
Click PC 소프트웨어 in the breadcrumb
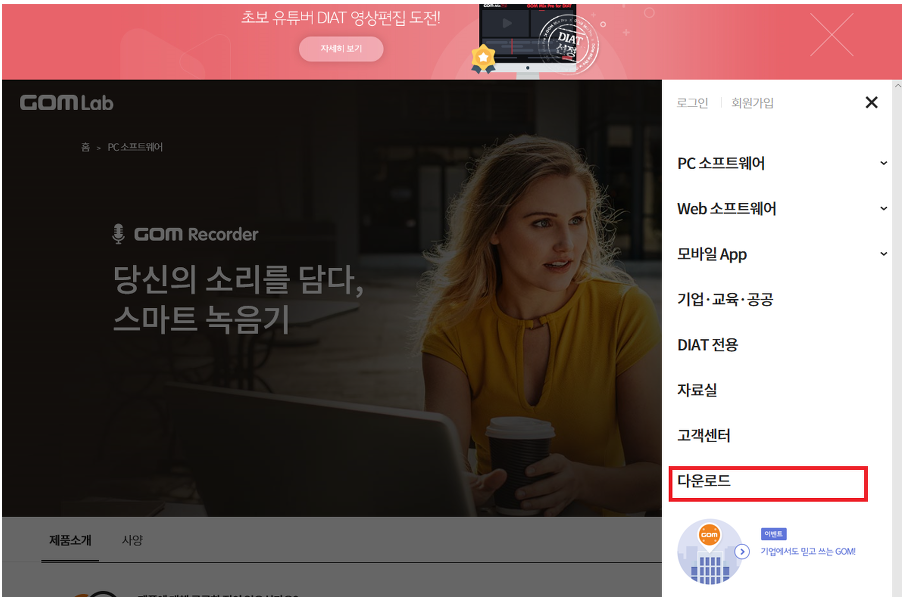(135, 147)
